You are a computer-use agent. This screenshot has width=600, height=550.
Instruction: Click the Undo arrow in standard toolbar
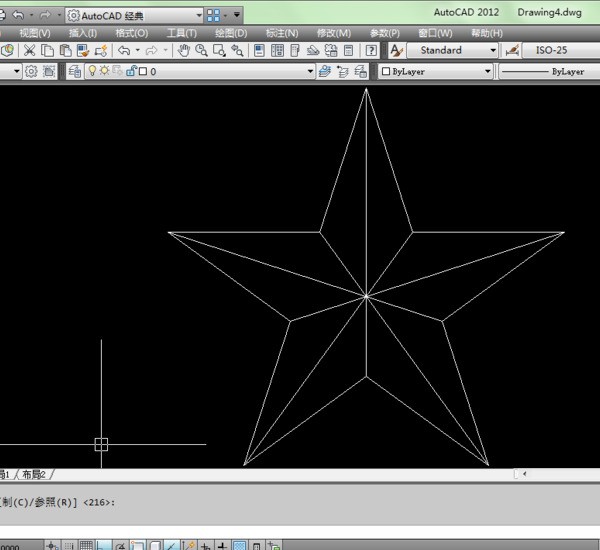(124, 50)
